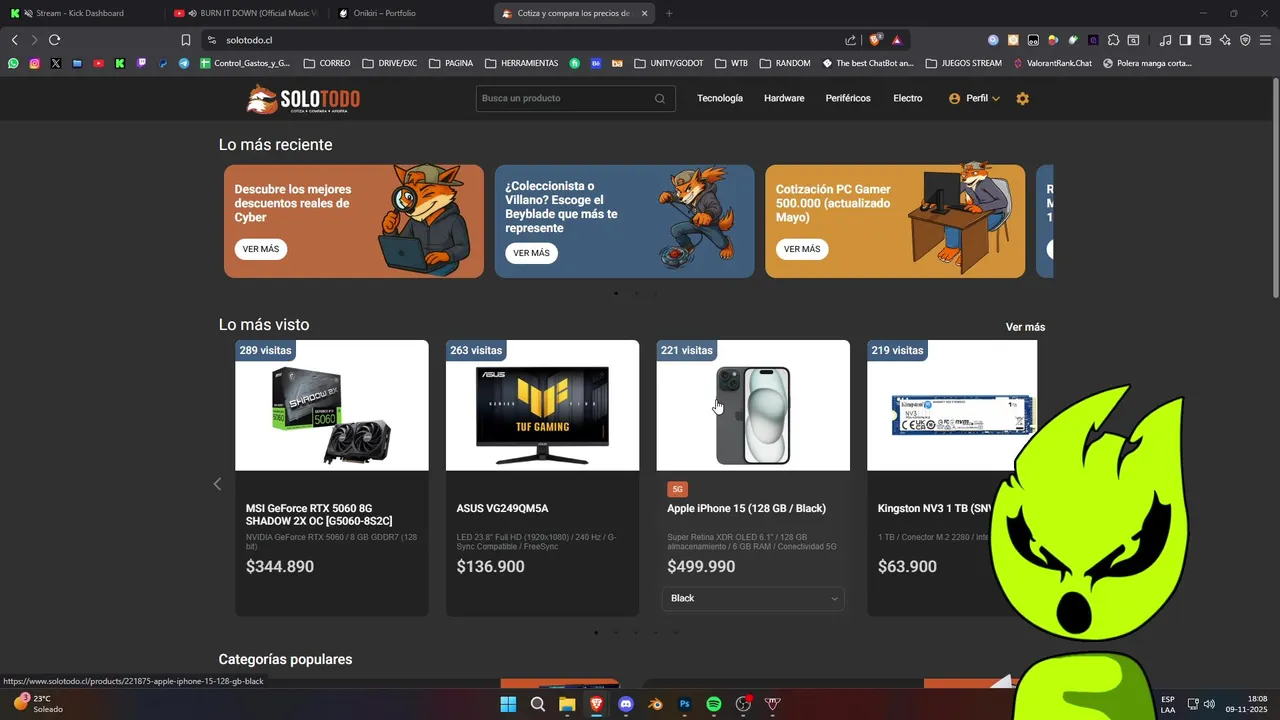The image size is (1280, 720).
Task: Click the solotodo.cl address bar
Action: [528, 40]
